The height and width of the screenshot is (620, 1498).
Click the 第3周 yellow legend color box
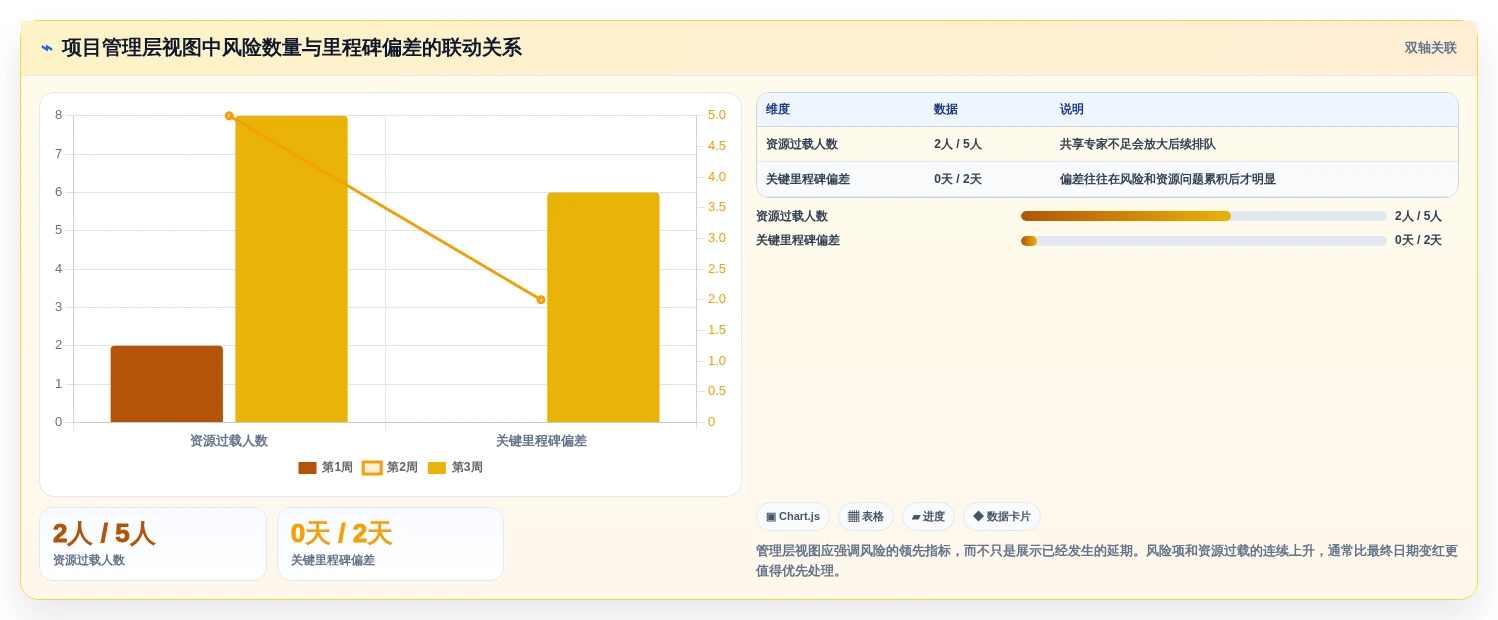click(x=437, y=468)
